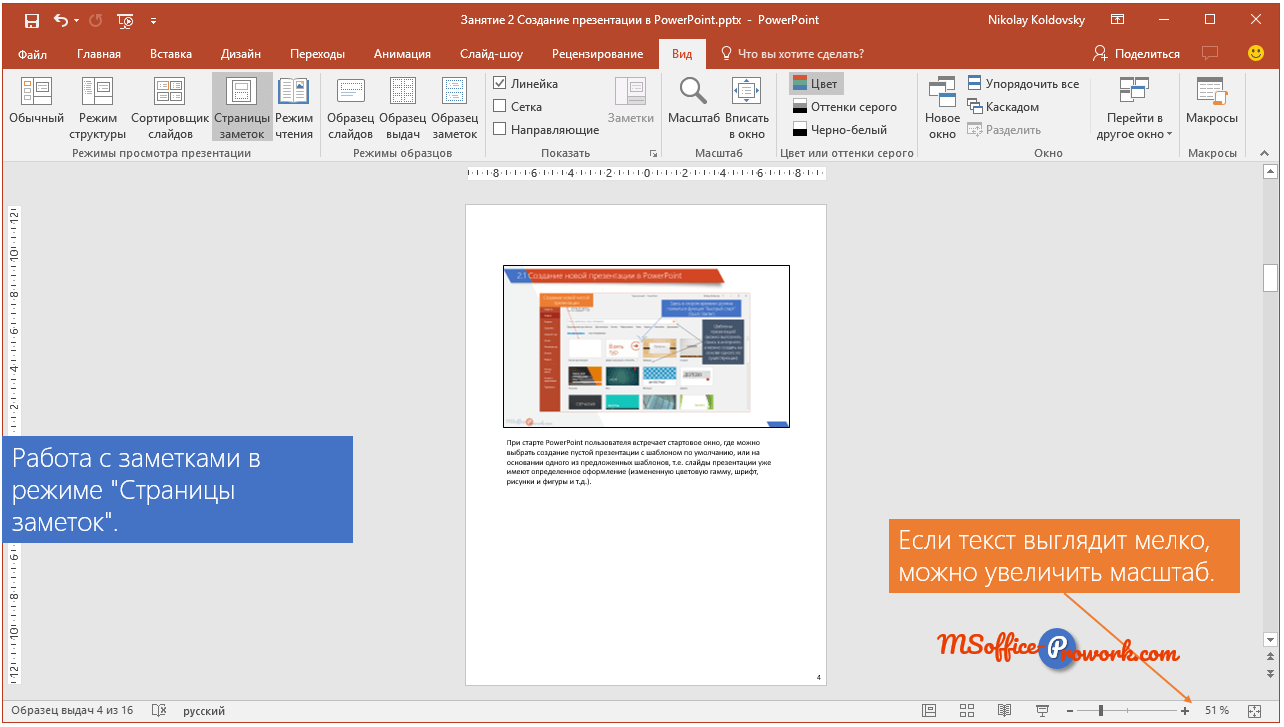
Task: Open quick access toolbar customize arrow
Action: pos(153,20)
